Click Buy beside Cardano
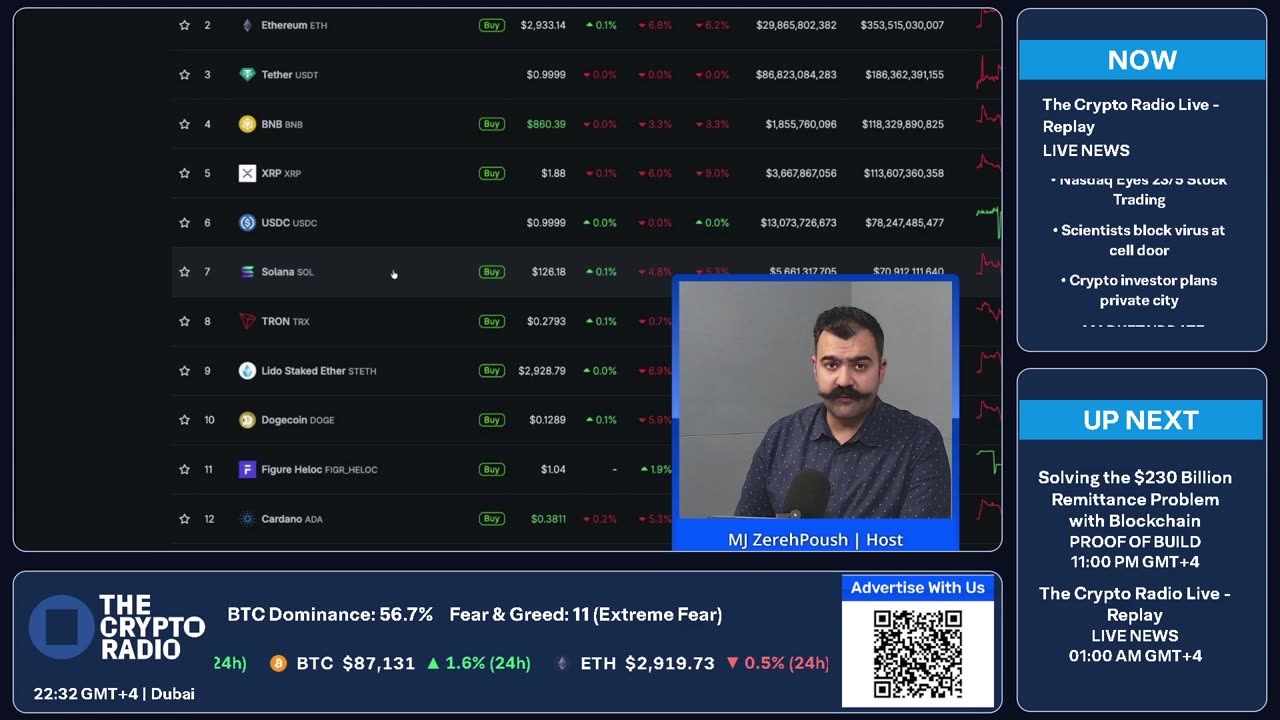 coord(491,519)
